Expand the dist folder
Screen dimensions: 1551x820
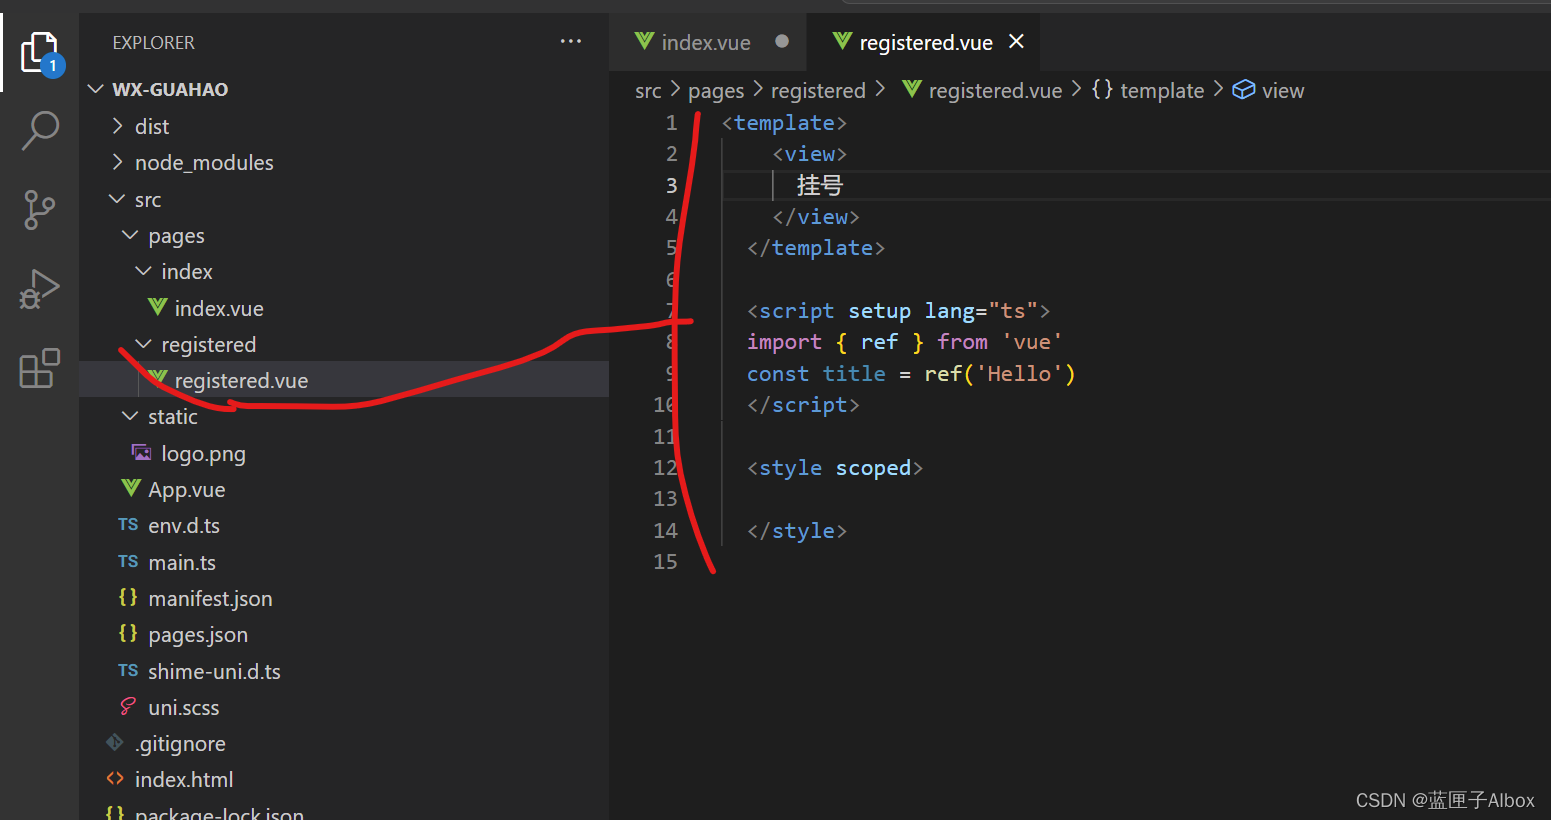tap(118, 125)
